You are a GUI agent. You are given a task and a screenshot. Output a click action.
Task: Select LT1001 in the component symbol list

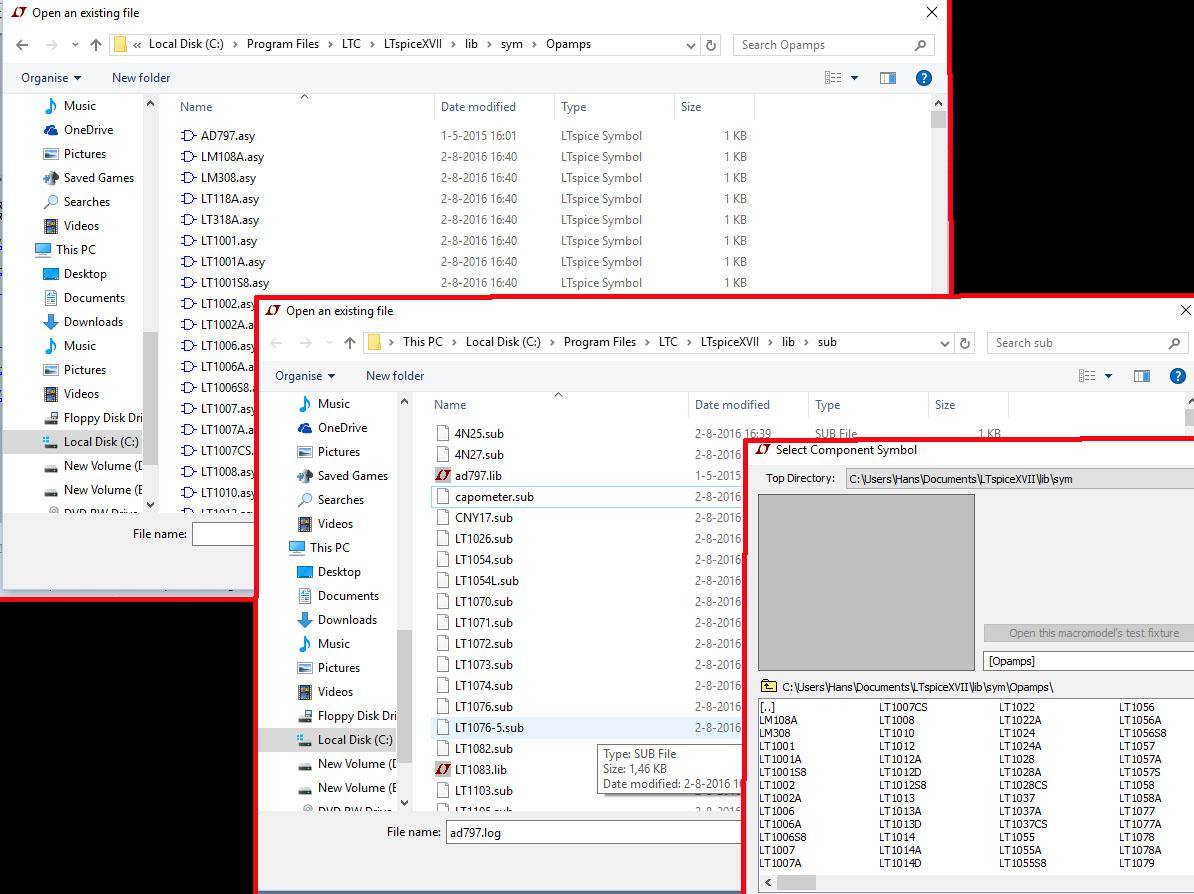click(777, 746)
